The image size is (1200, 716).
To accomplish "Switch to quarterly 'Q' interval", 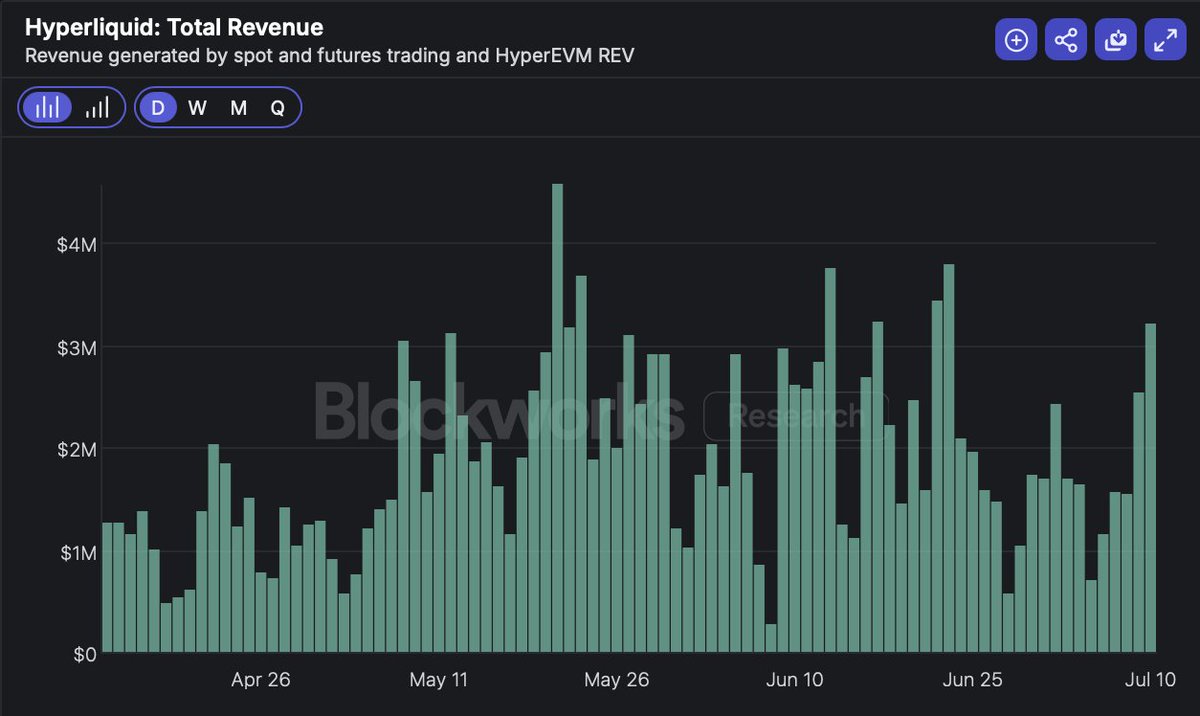I will [x=277, y=108].
